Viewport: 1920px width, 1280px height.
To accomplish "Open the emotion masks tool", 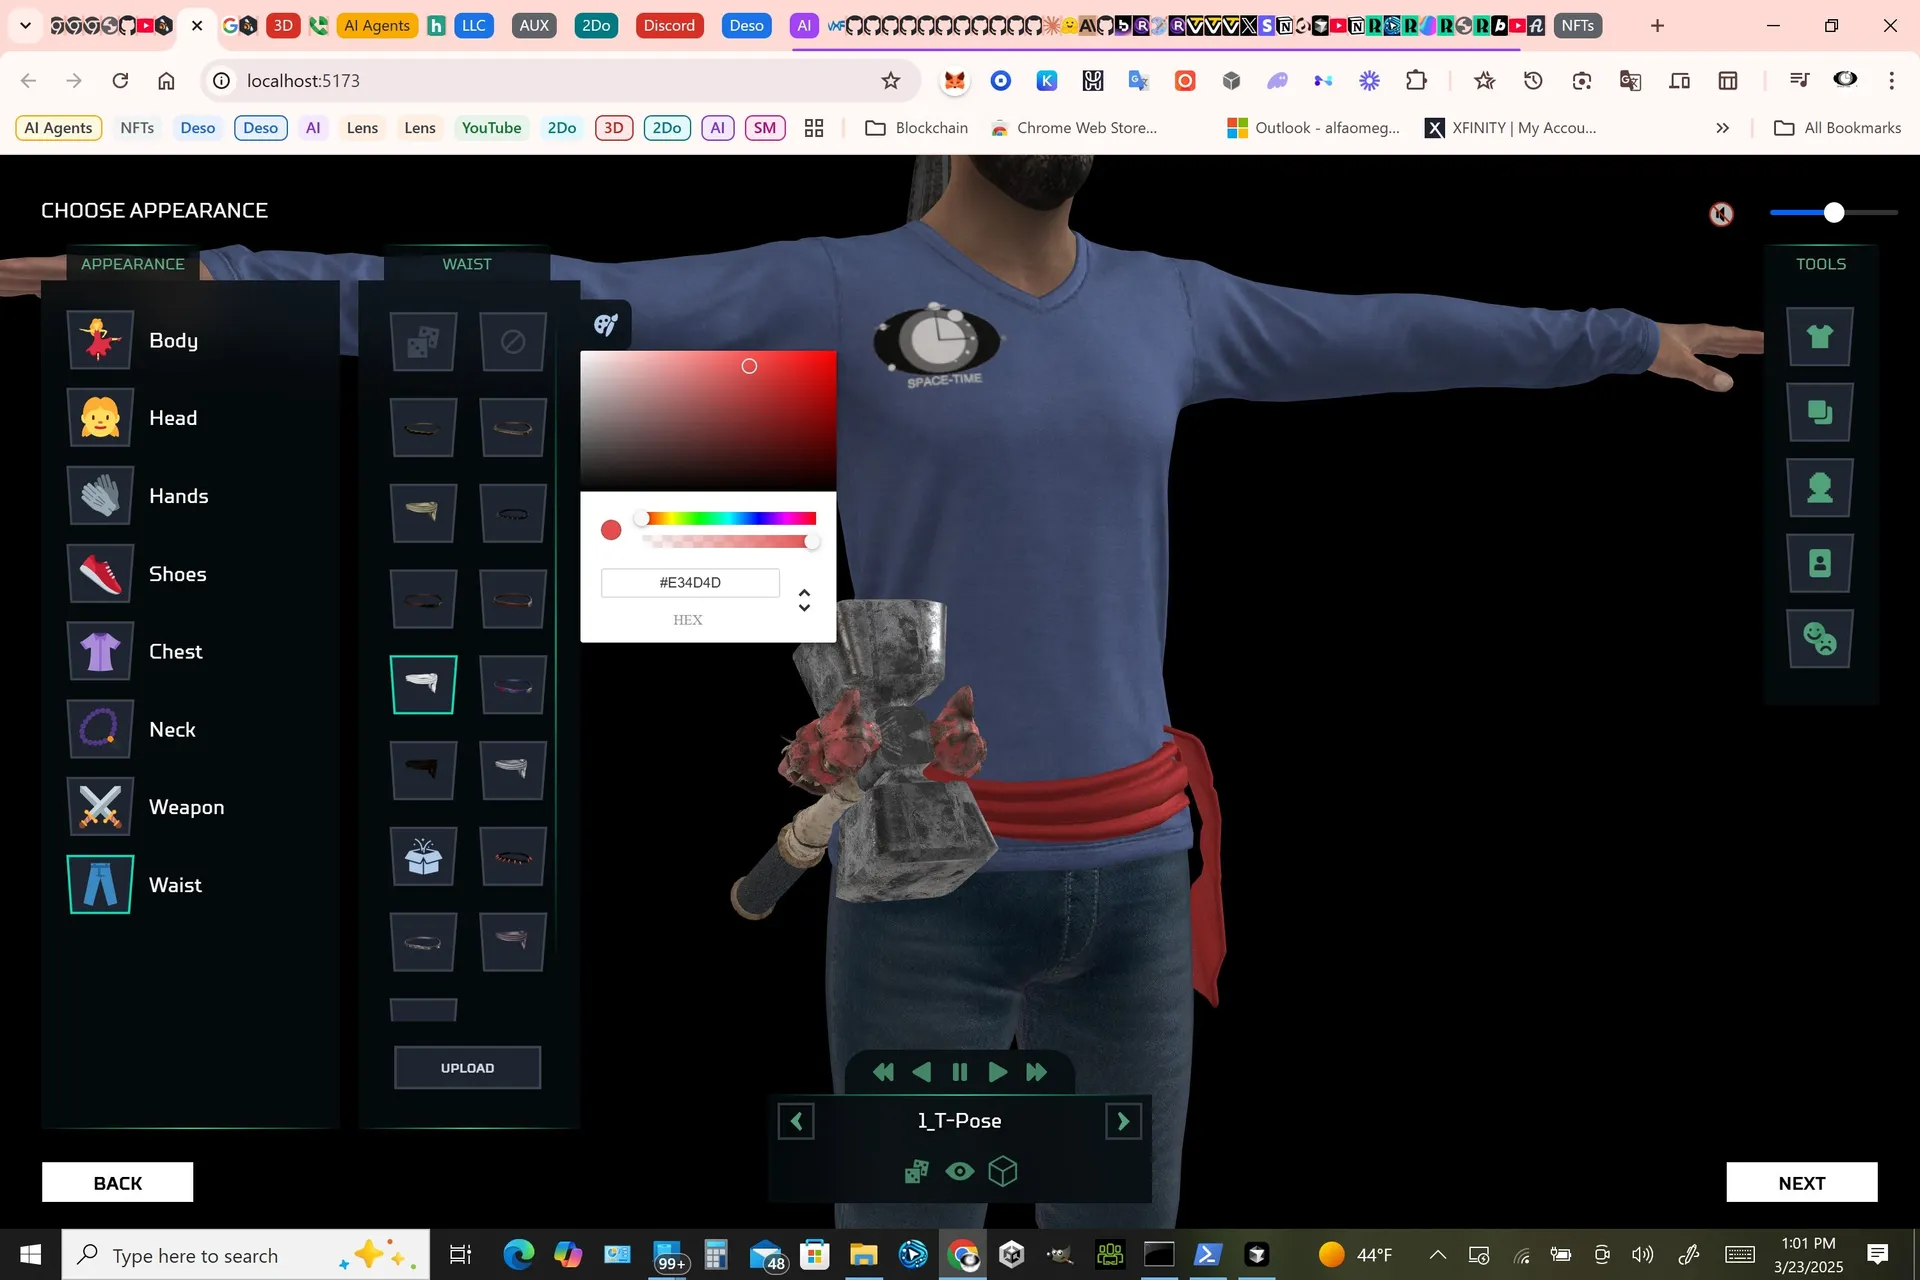I will point(1820,638).
